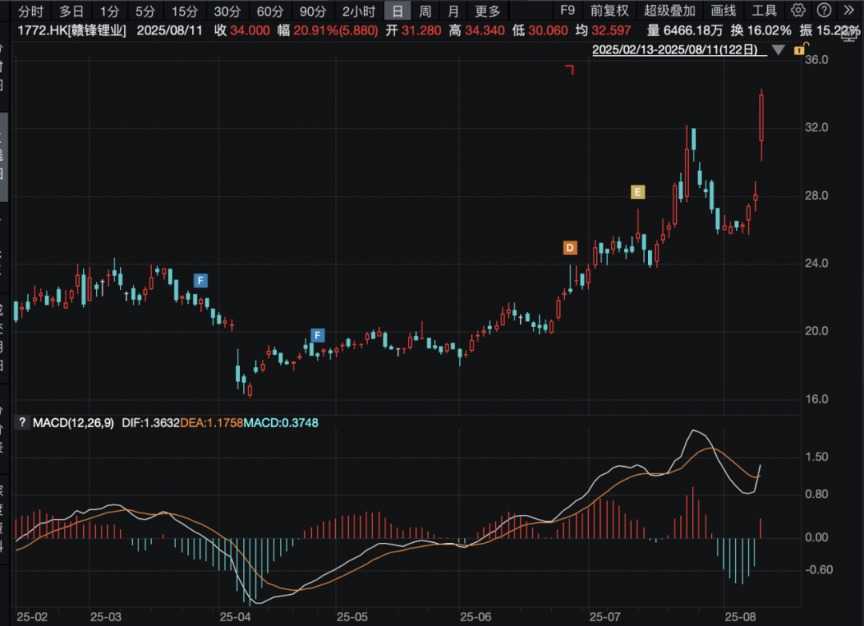
Task: Open date range dropdown triangle
Action: (779, 49)
